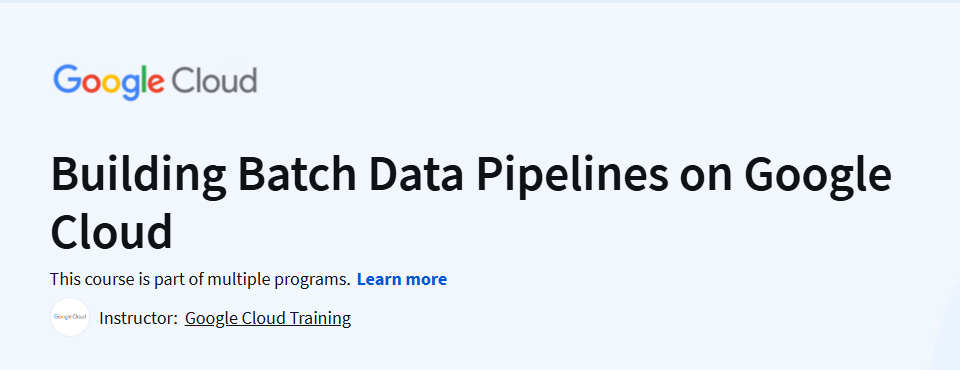Click the word Pipelines in the heading
Image resolution: width=960 pixels, height=370 pixels.
pos(572,176)
